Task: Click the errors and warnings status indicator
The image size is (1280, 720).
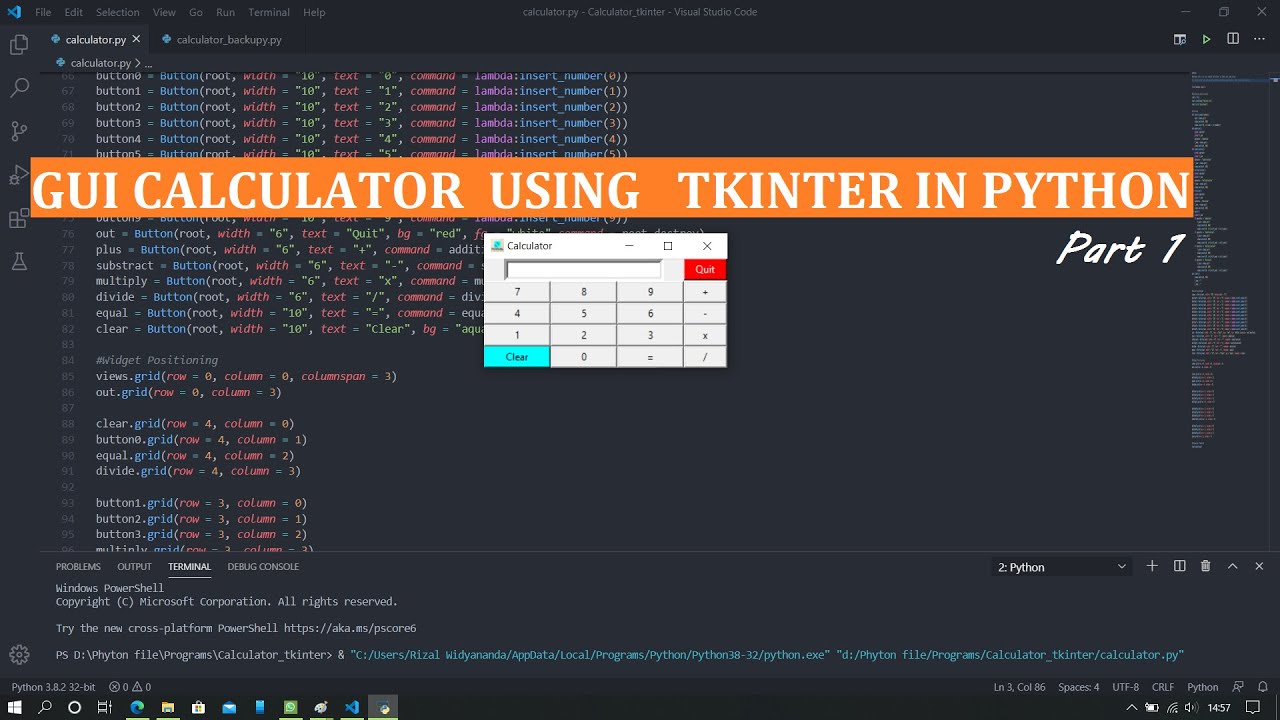Action: 130,687
